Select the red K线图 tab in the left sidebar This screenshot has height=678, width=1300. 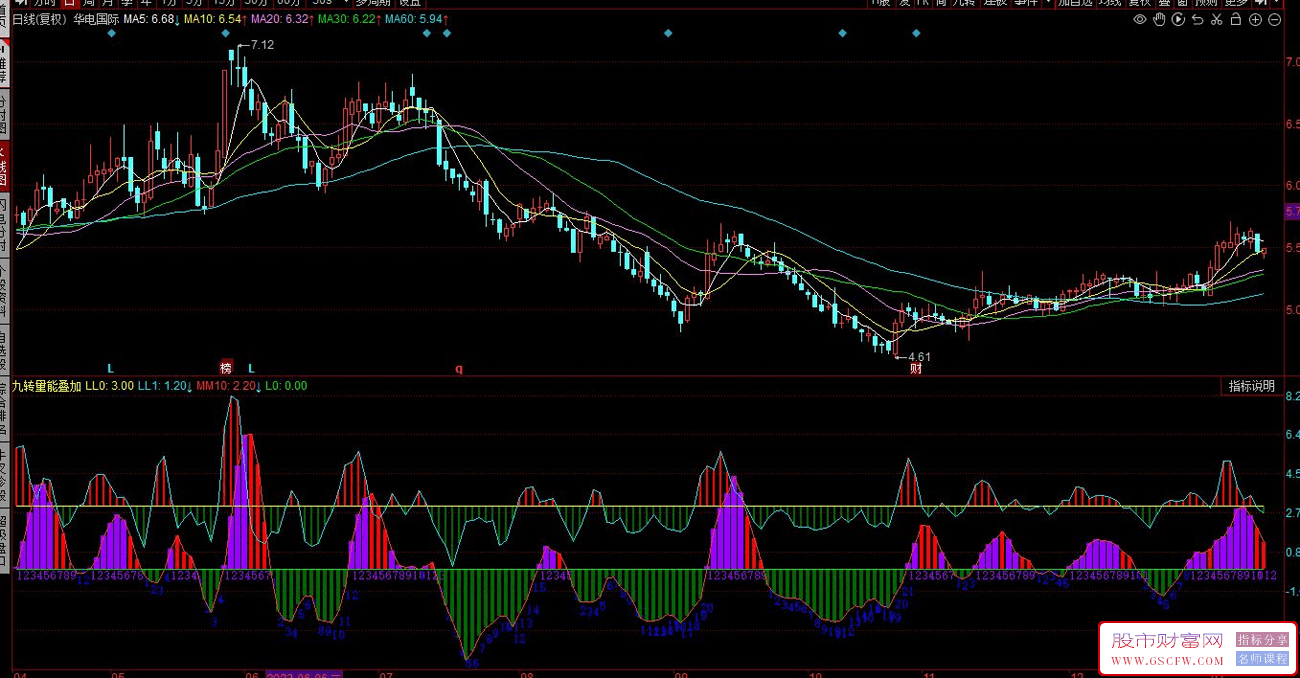pos(4,167)
